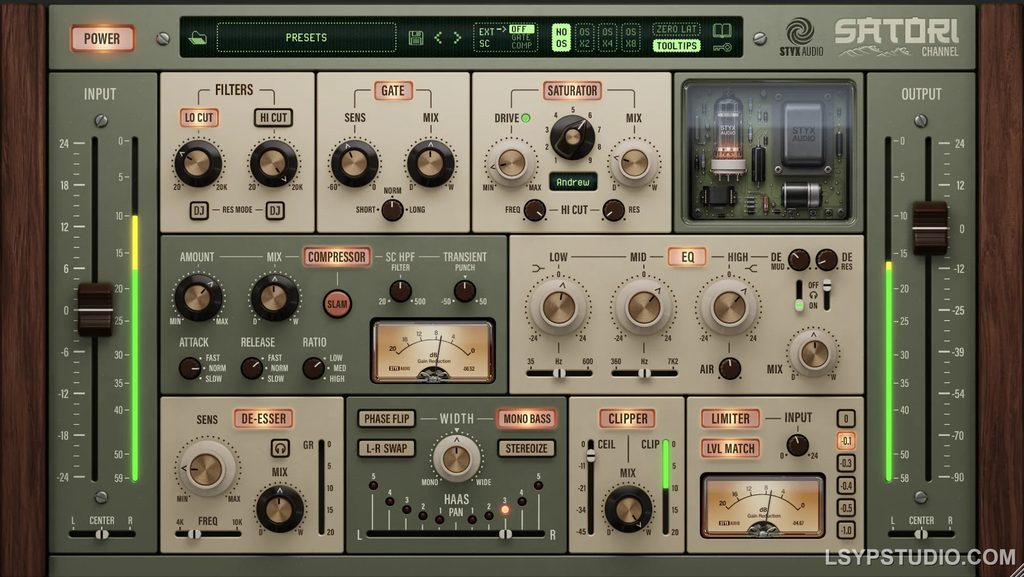This screenshot has height=577, width=1024.
Task: Click the high shelf EQ shape icon
Action: pyautogui.click(x=751, y=268)
